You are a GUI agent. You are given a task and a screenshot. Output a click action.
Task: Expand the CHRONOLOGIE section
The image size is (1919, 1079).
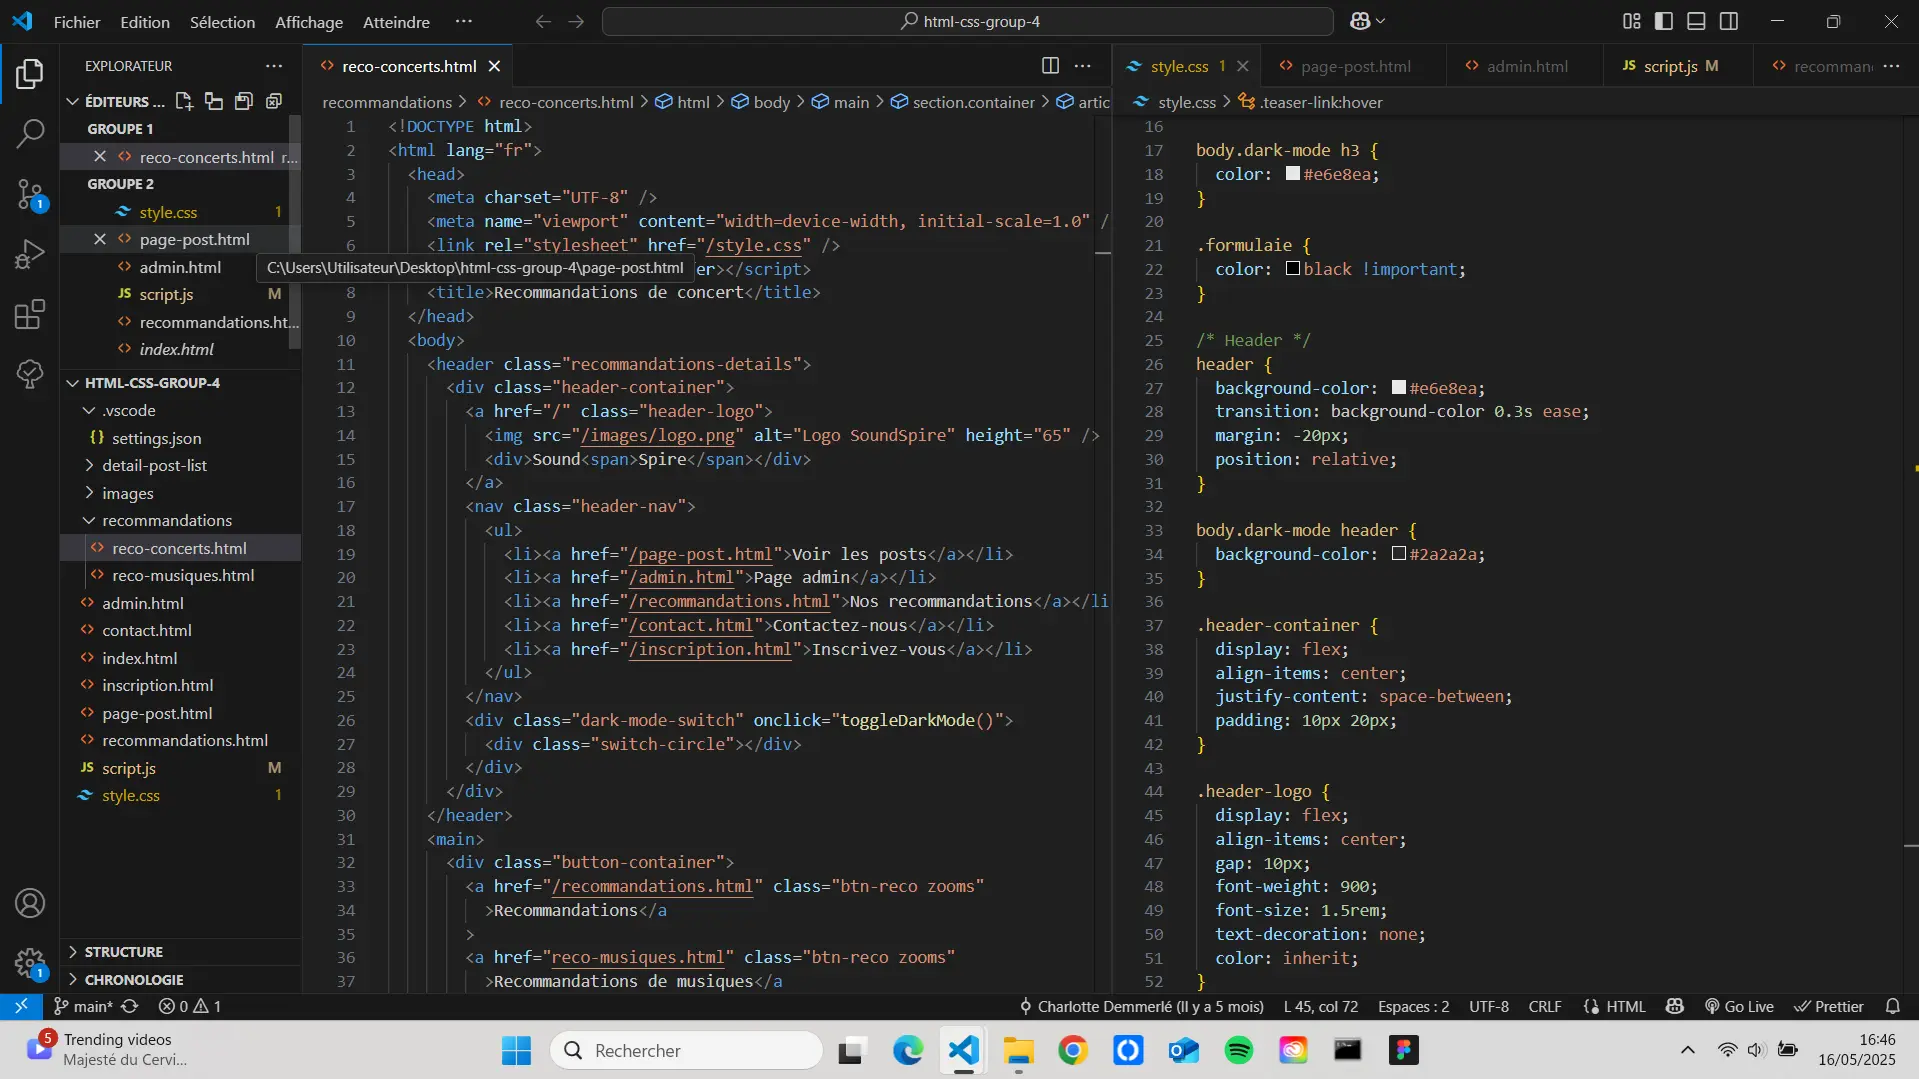point(135,980)
